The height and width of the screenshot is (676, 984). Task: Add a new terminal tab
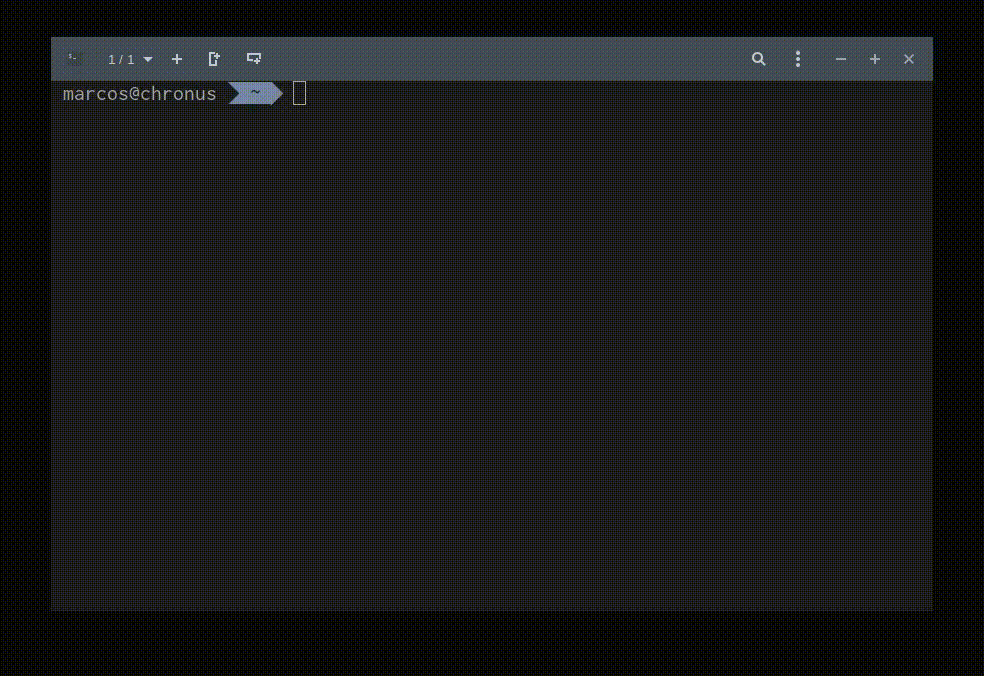coord(177,59)
